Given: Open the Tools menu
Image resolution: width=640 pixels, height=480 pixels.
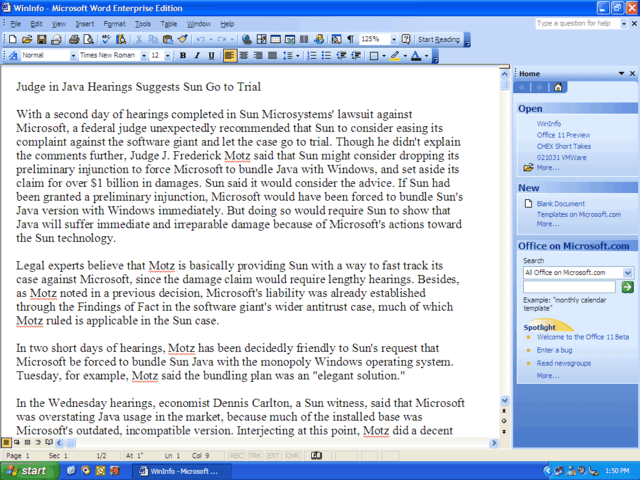Looking at the screenshot, I should (143, 24).
